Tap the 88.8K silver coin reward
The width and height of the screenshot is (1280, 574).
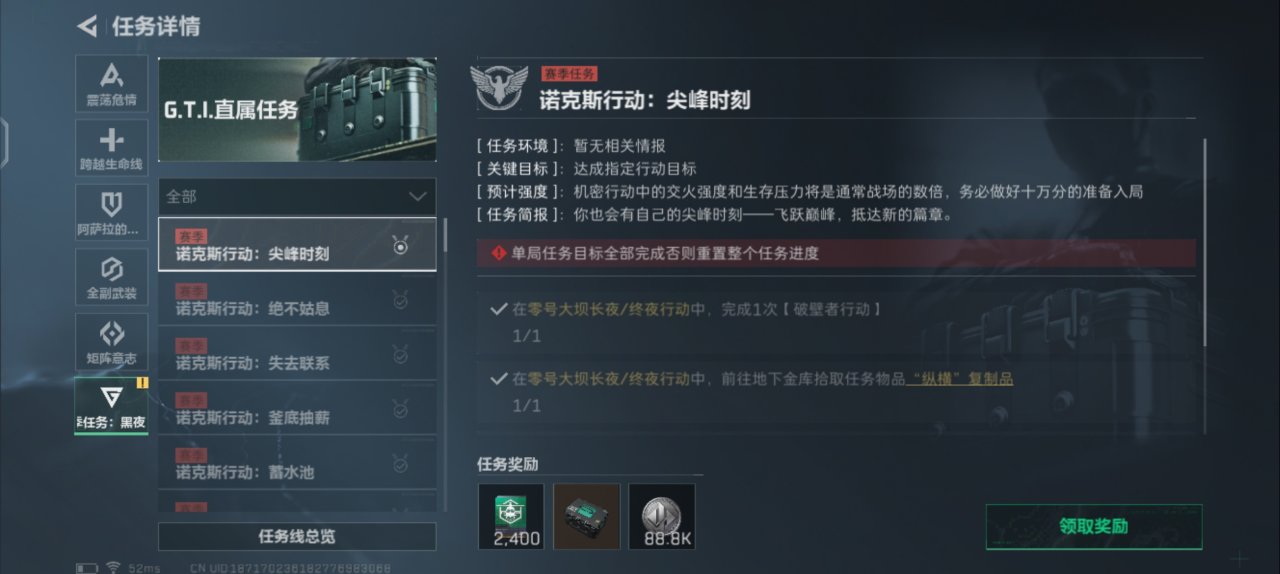[662, 517]
